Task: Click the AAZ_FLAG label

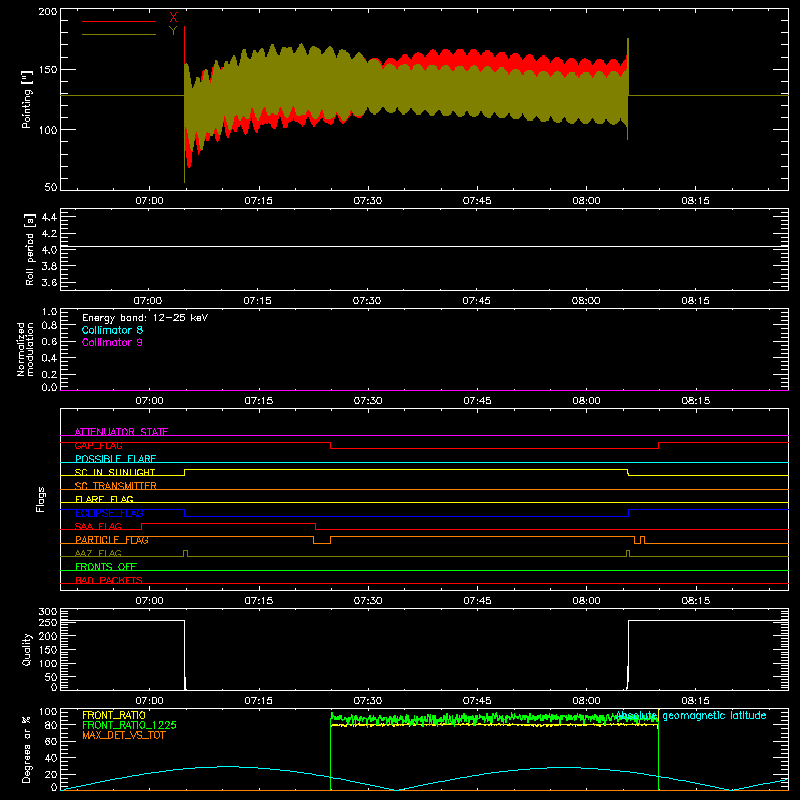Action: click(98, 553)
